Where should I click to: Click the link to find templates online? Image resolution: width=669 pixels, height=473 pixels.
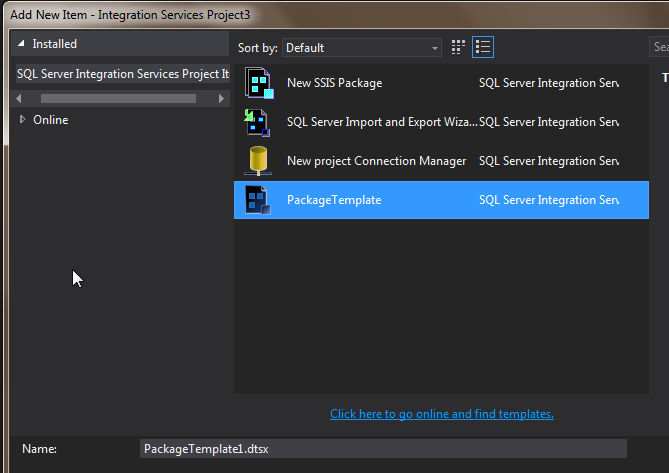441,414
